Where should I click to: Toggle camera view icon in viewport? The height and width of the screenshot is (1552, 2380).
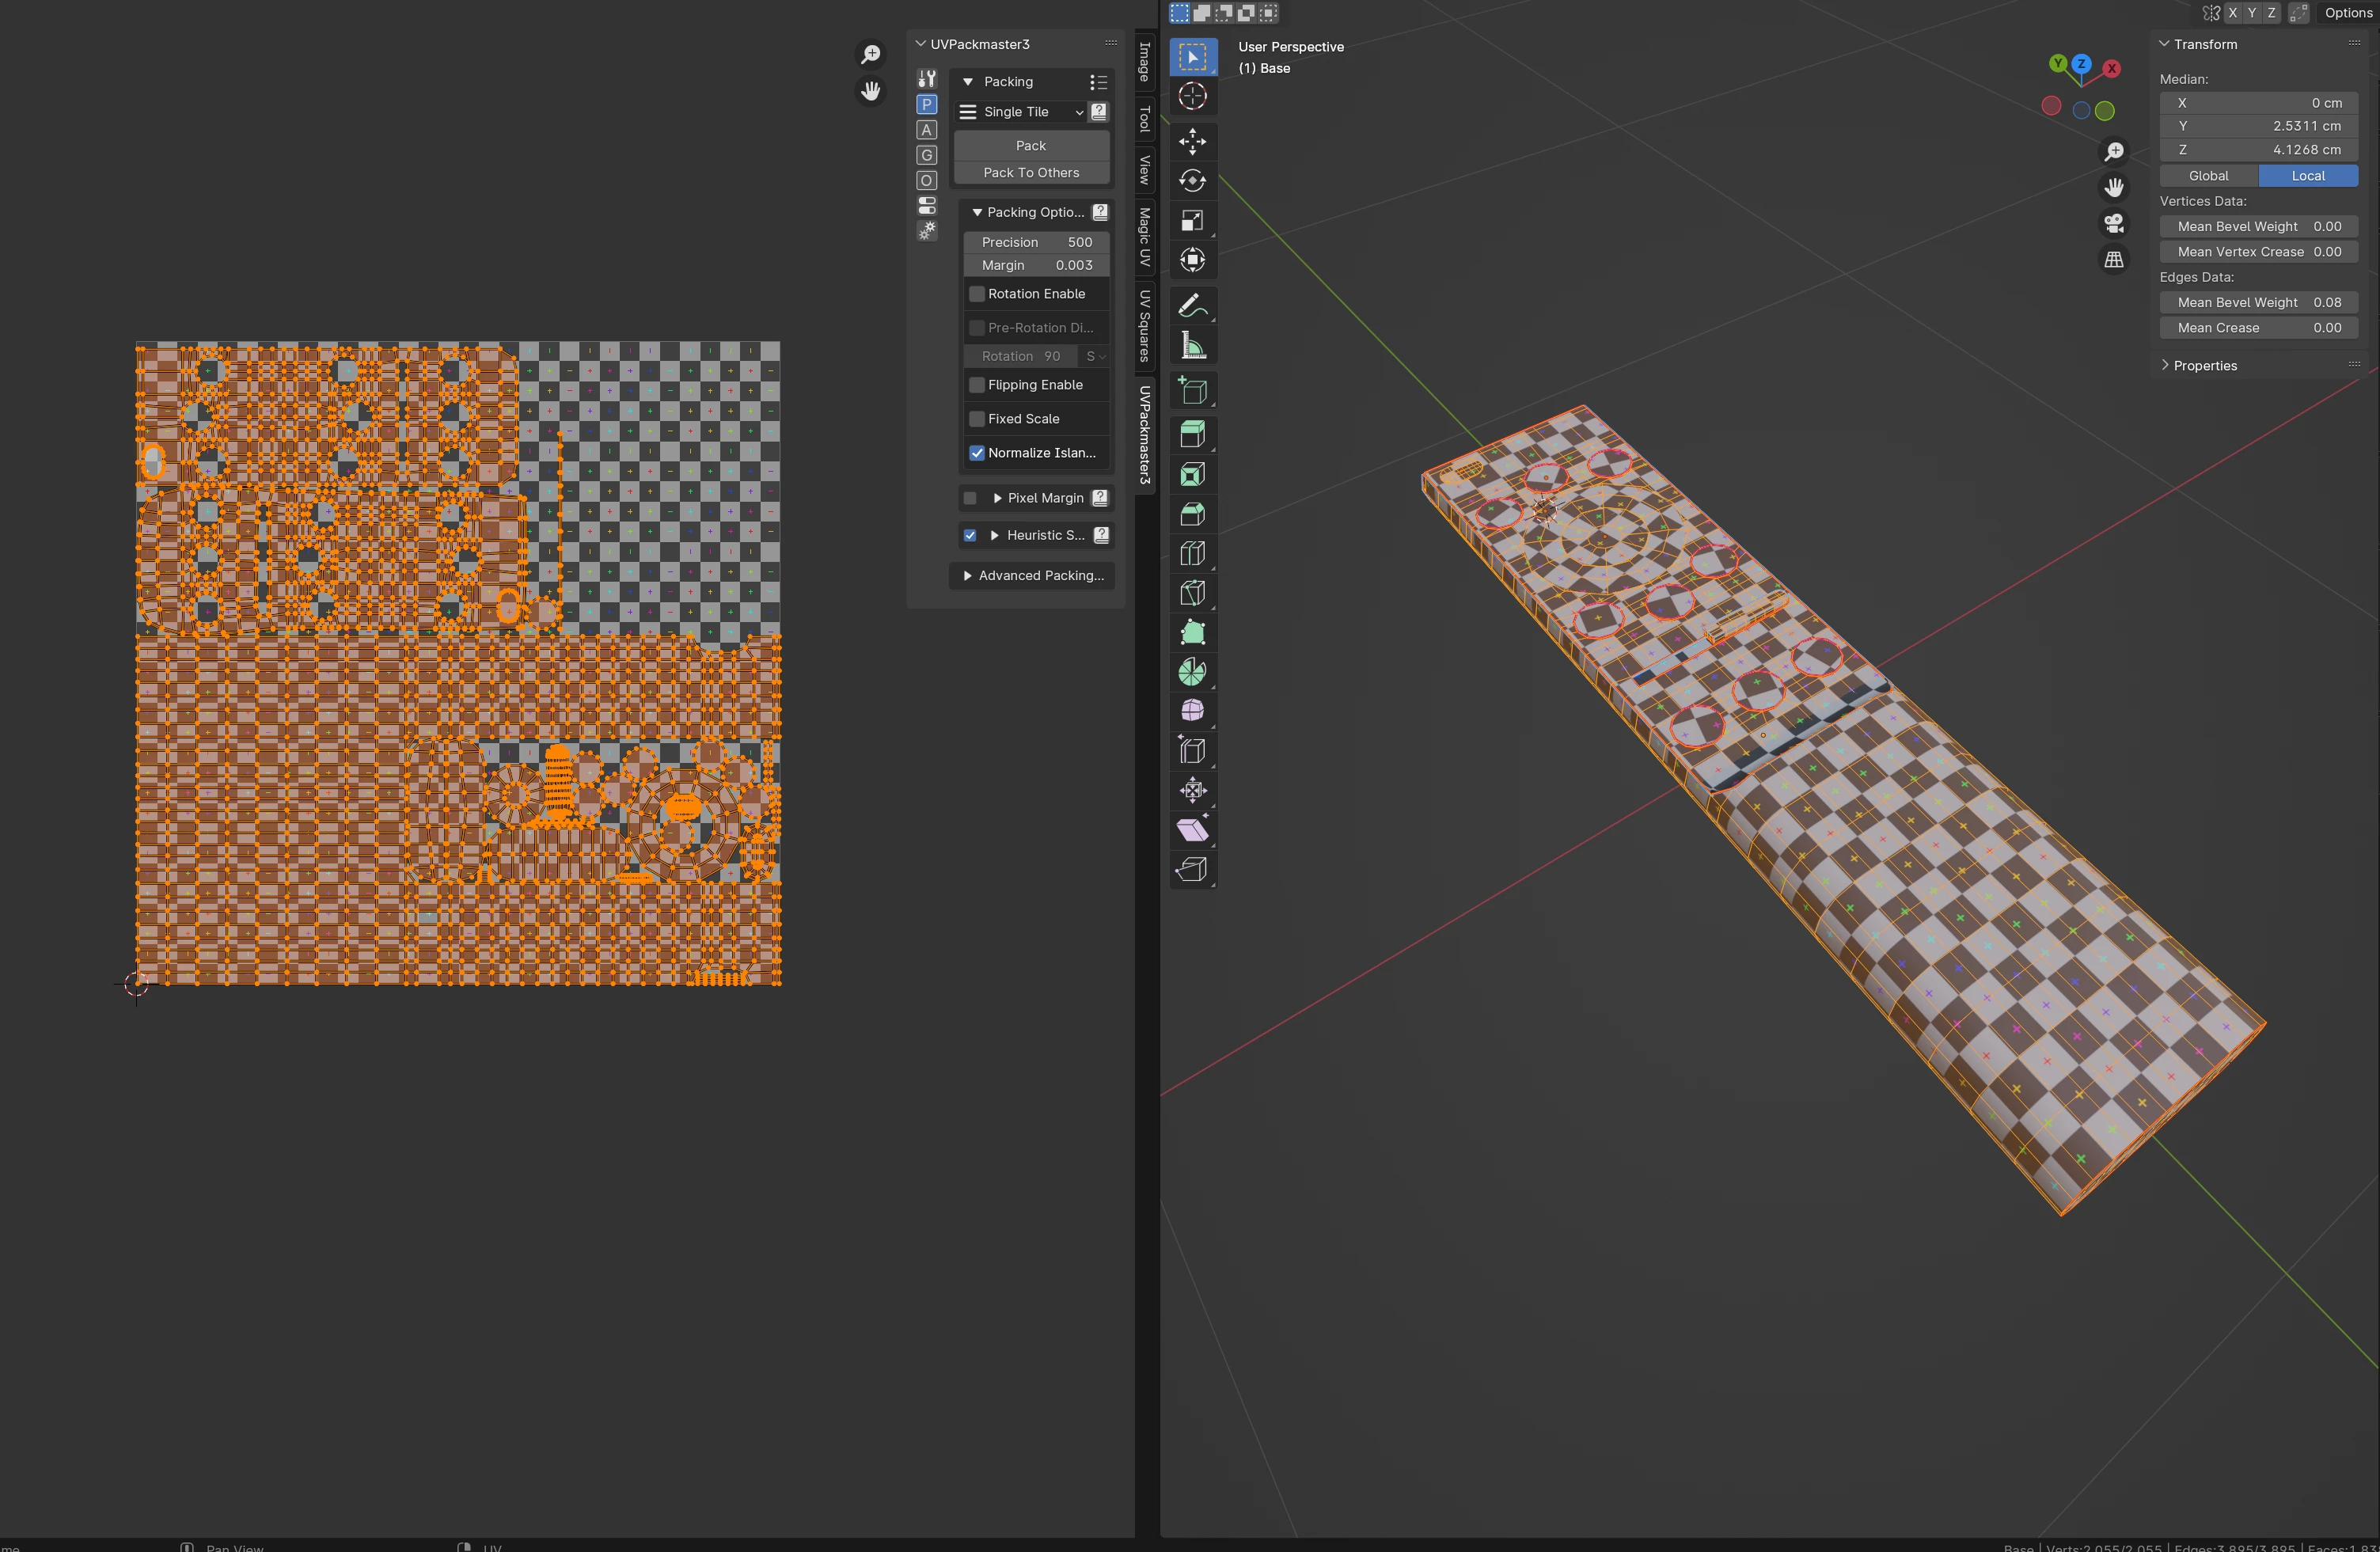pos(2114,224)
